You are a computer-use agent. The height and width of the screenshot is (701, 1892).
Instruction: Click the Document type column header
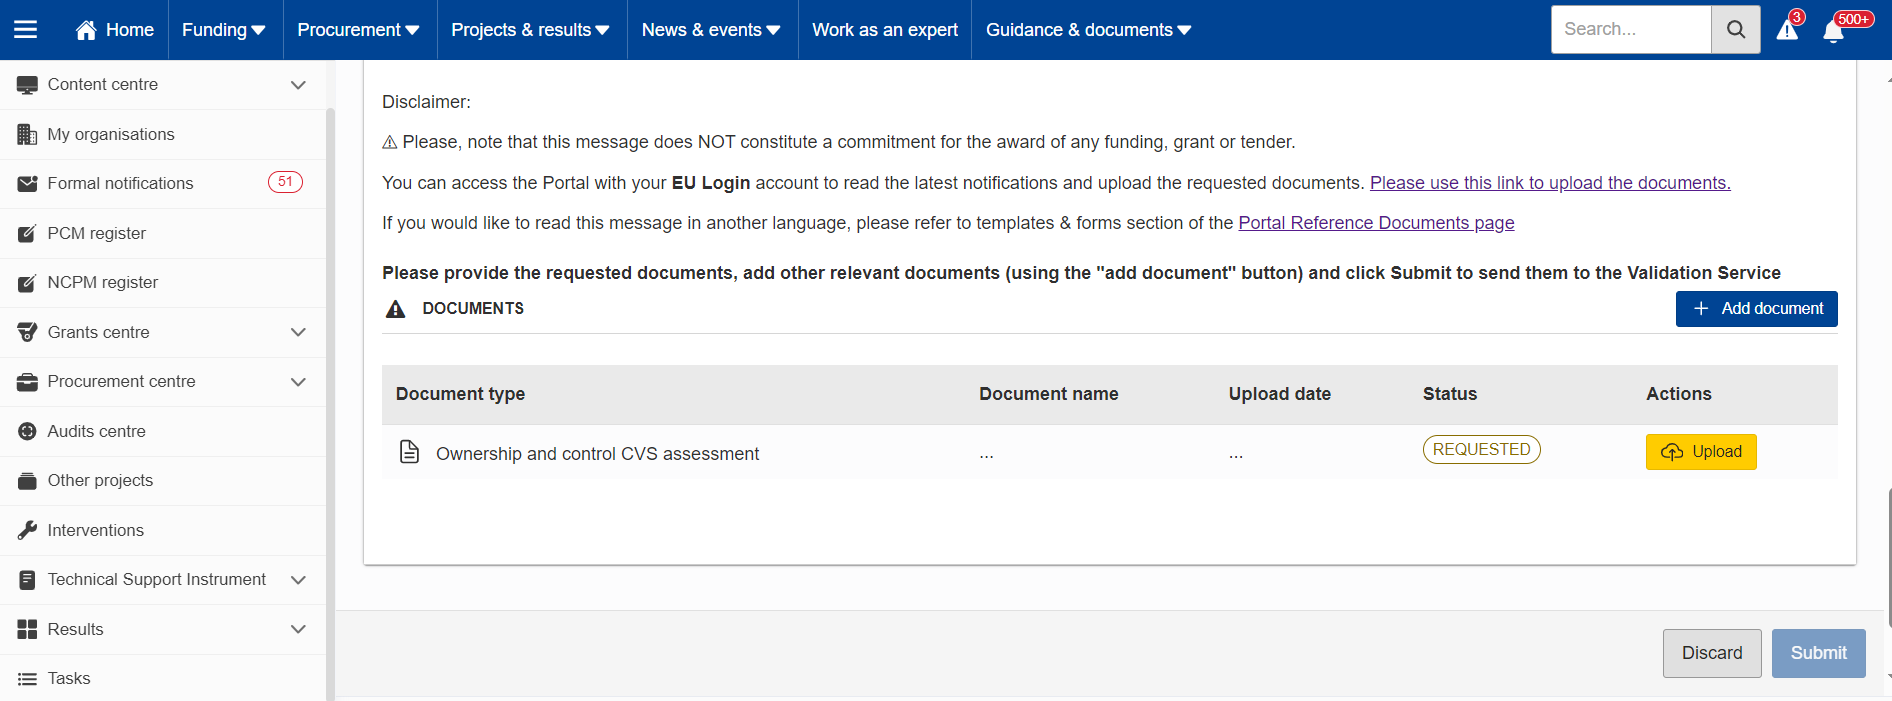[460, 394]
